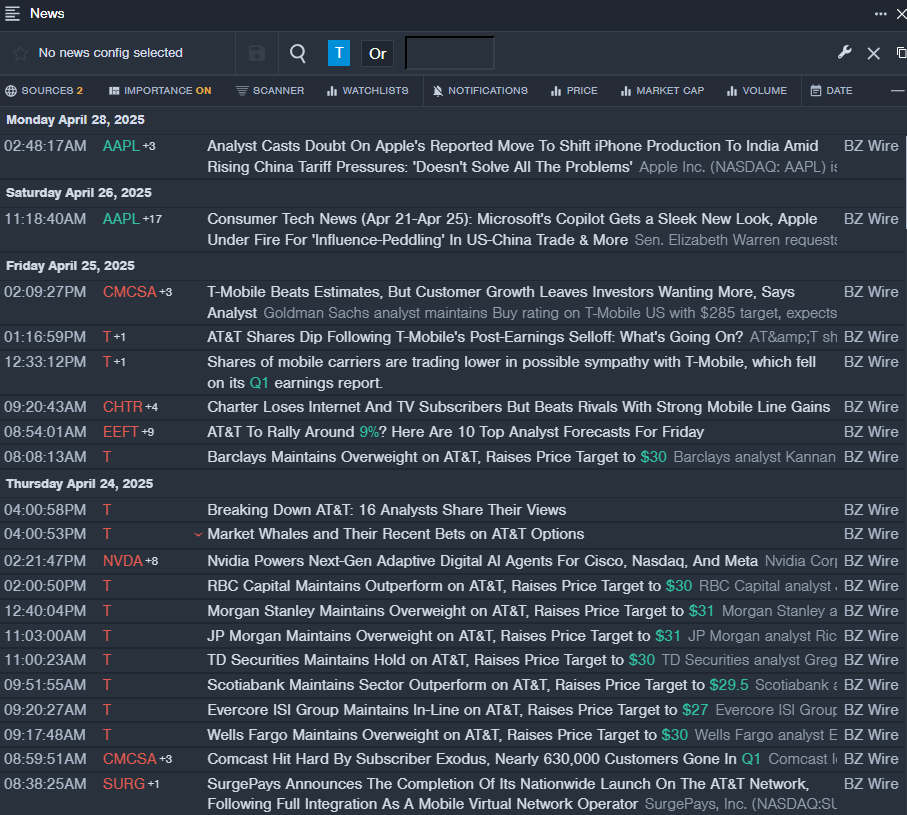Select the Scotiabank Maintains Sector Outperform headline
This screenshot has height=815, width=907.
pos(478,685)
